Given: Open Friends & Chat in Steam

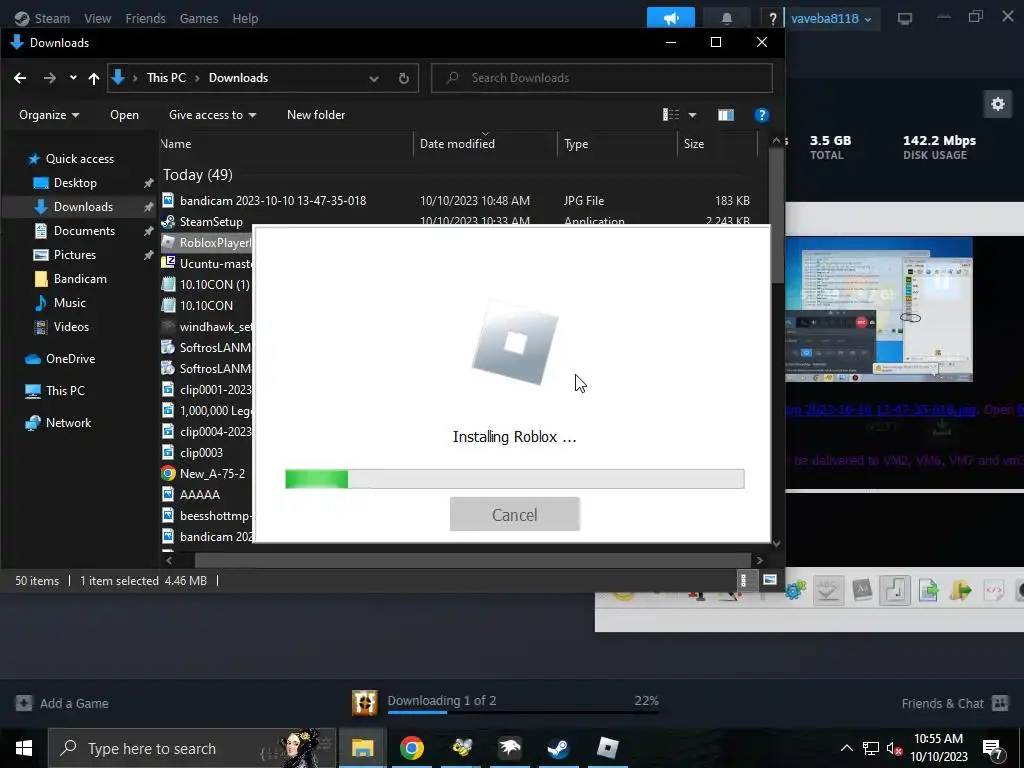Looking at the screenshot, I should click(x=955, y=703).
